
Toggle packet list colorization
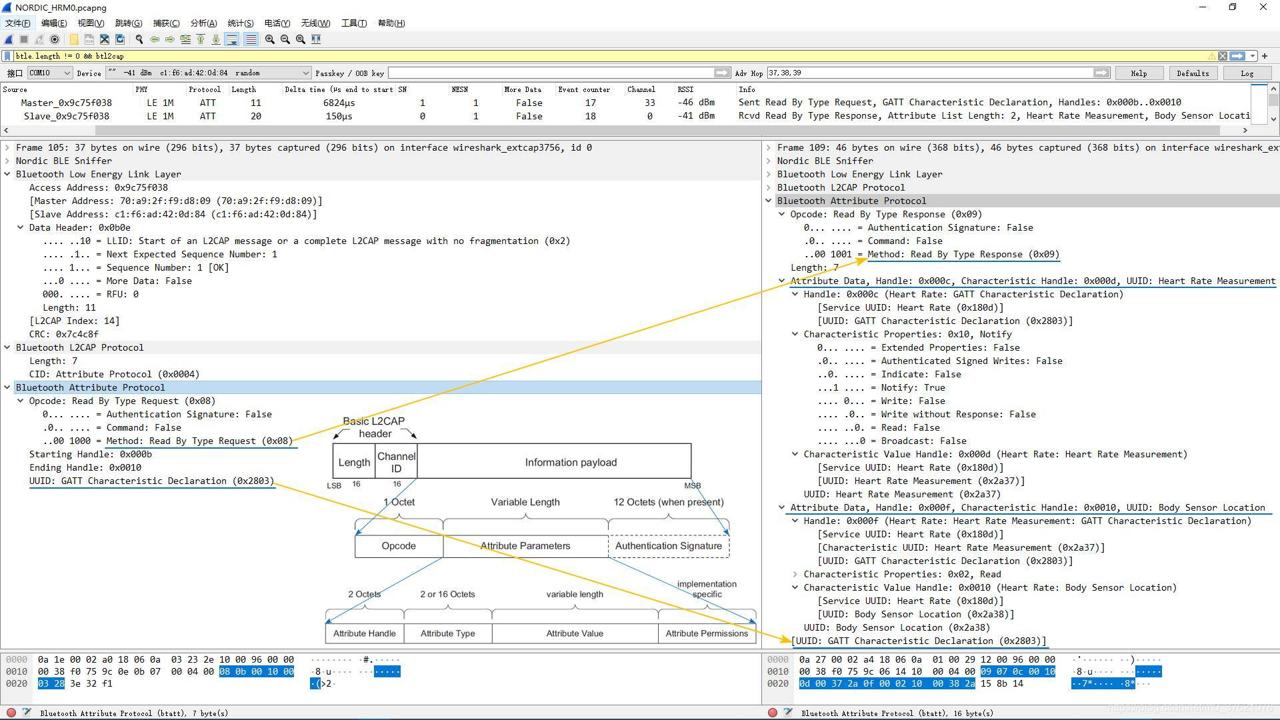pos(251,39)
